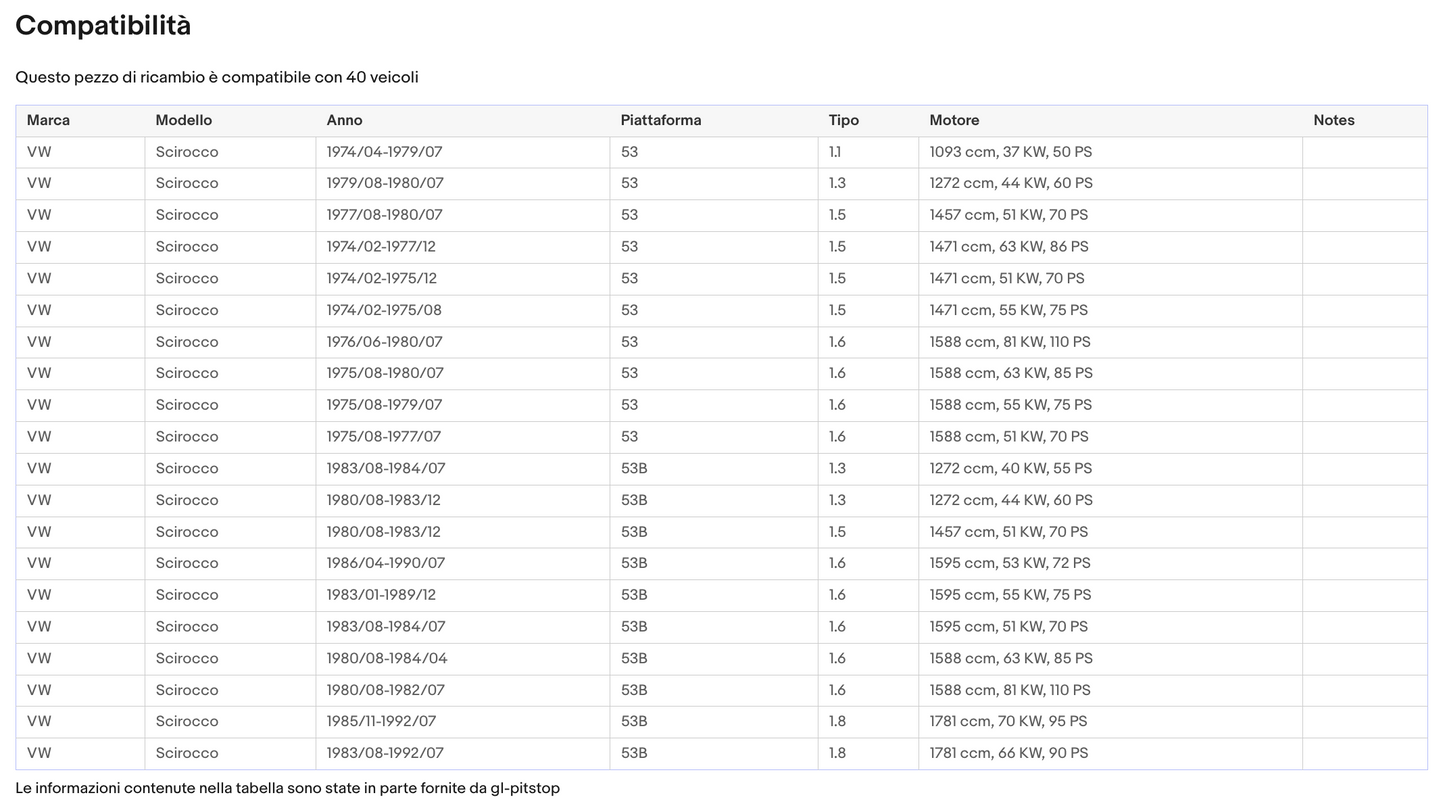Click the Piattaforma column header
1445x810 pixels.
pos(661,120)
